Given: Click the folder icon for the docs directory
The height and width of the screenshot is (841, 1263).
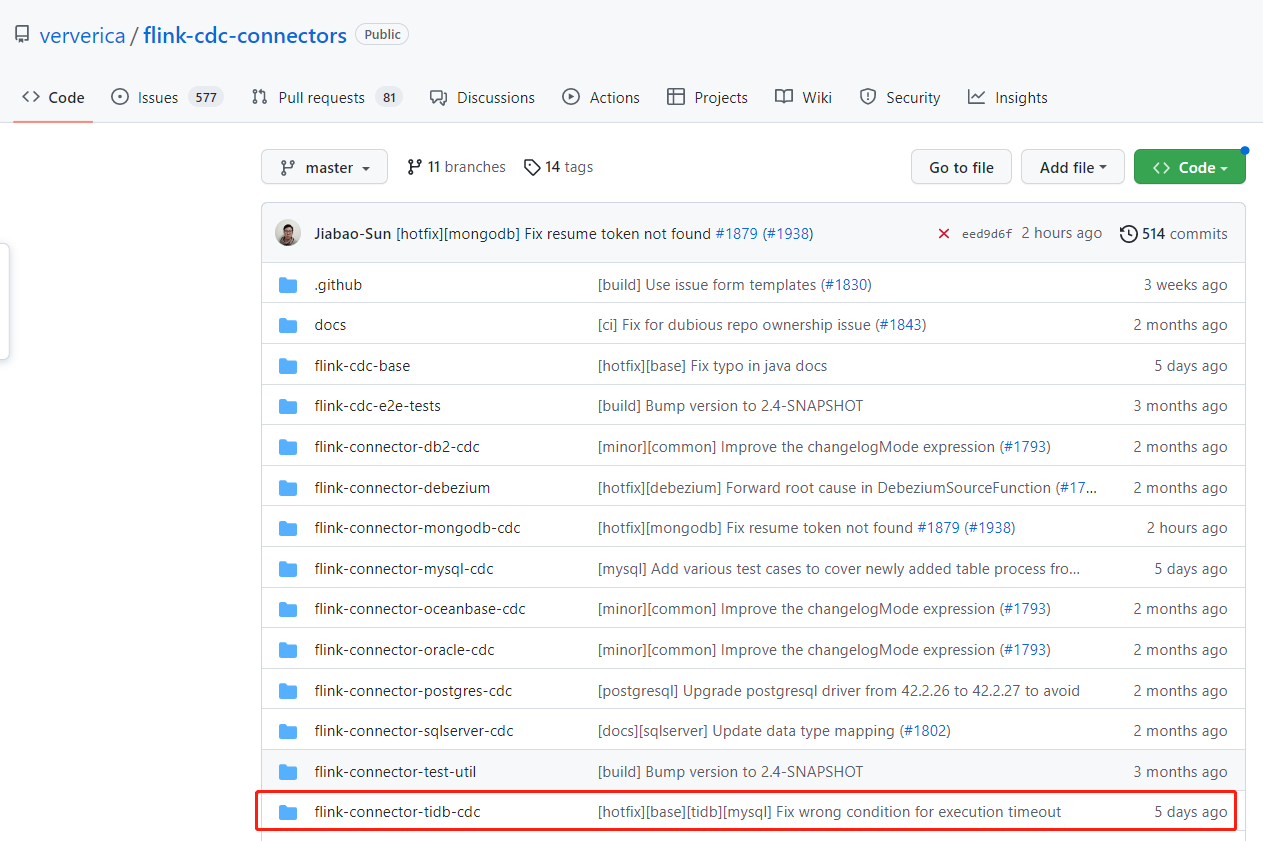Looking at the screenshot, I should pyautogui.click(x=288, y=325).
